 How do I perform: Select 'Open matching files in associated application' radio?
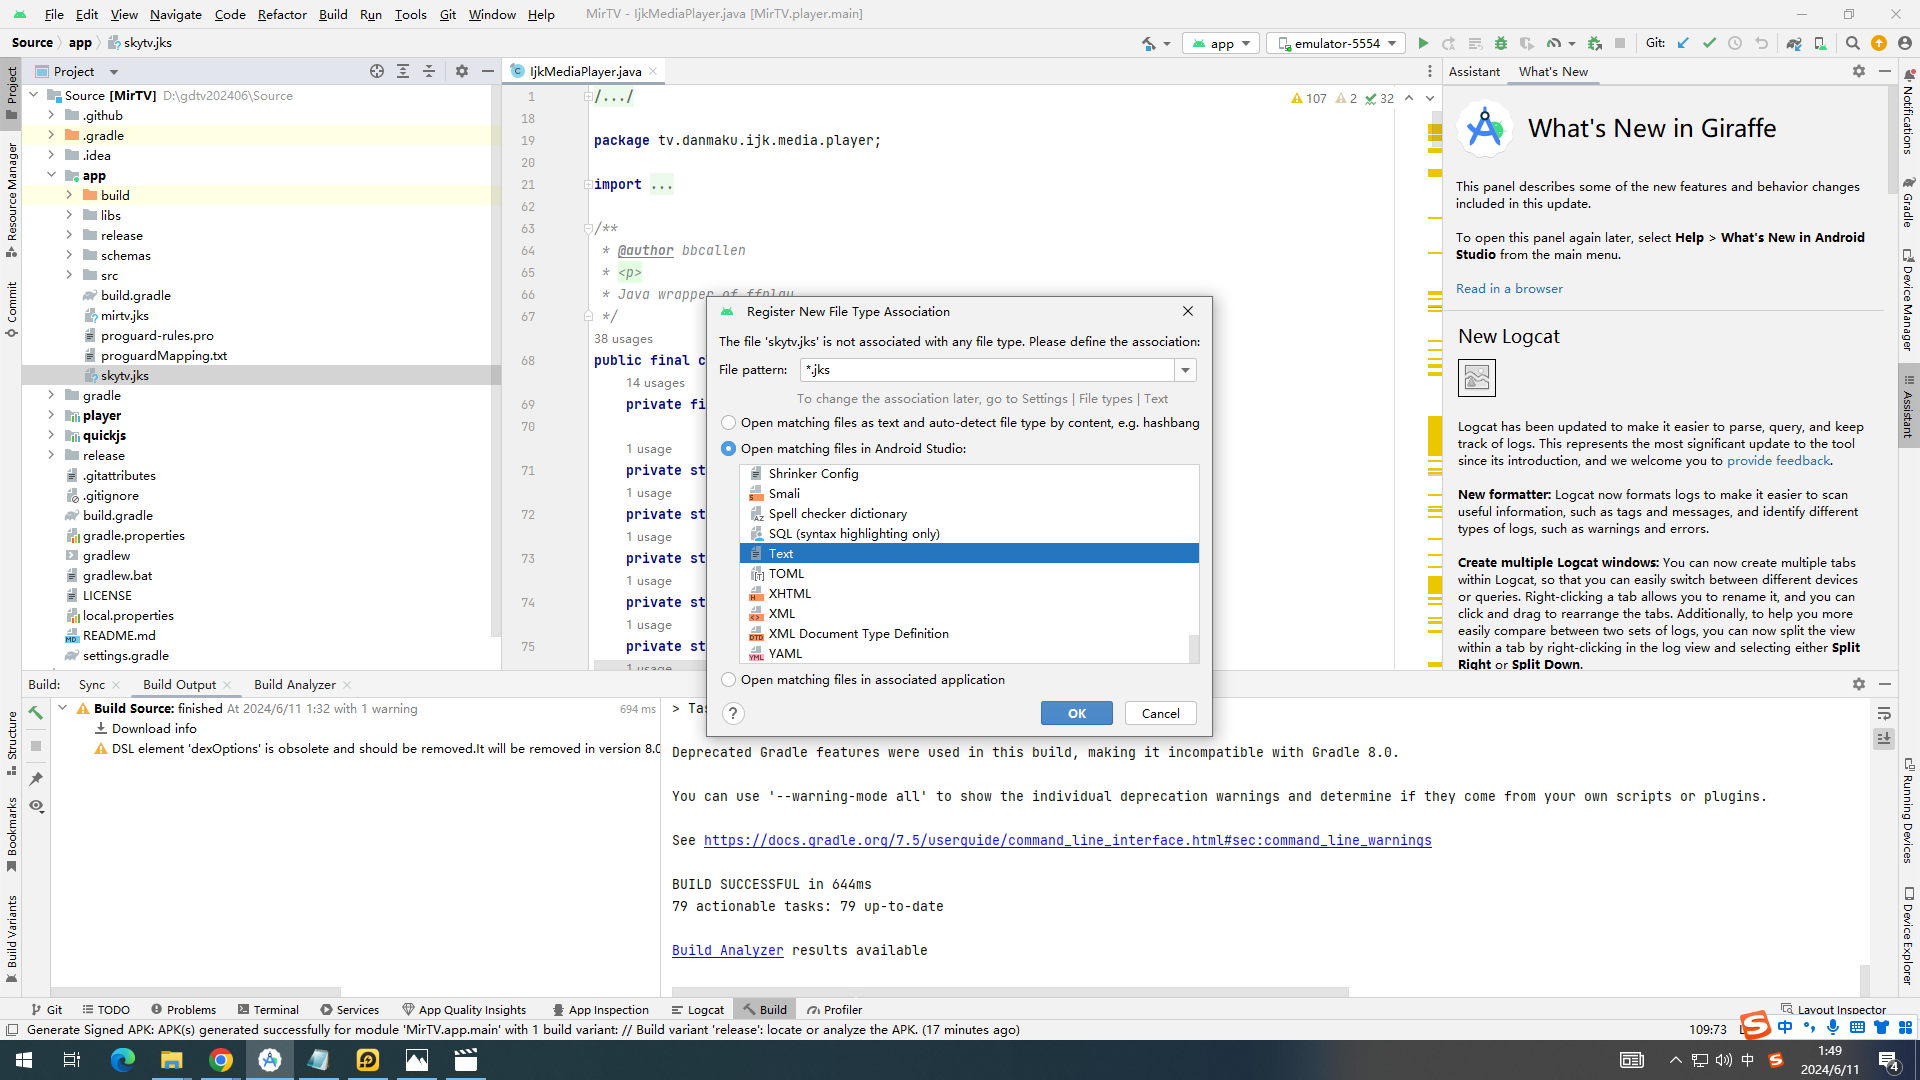(728, 680)
